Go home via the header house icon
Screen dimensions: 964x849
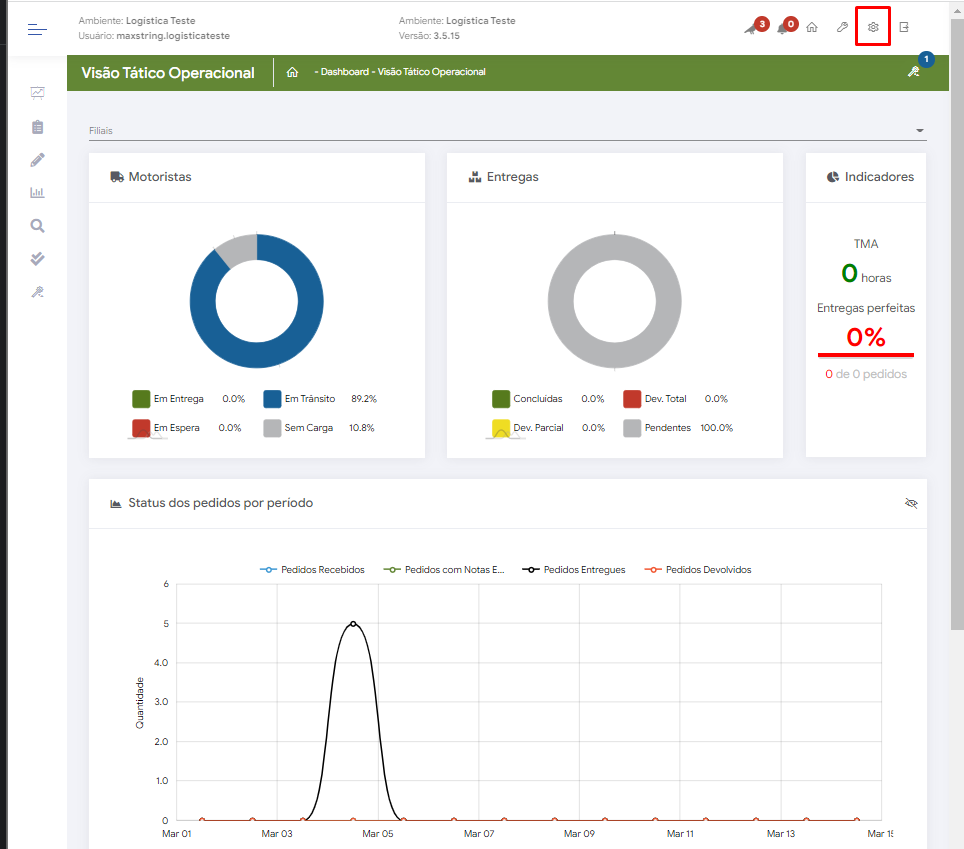(x=812, y=27)
